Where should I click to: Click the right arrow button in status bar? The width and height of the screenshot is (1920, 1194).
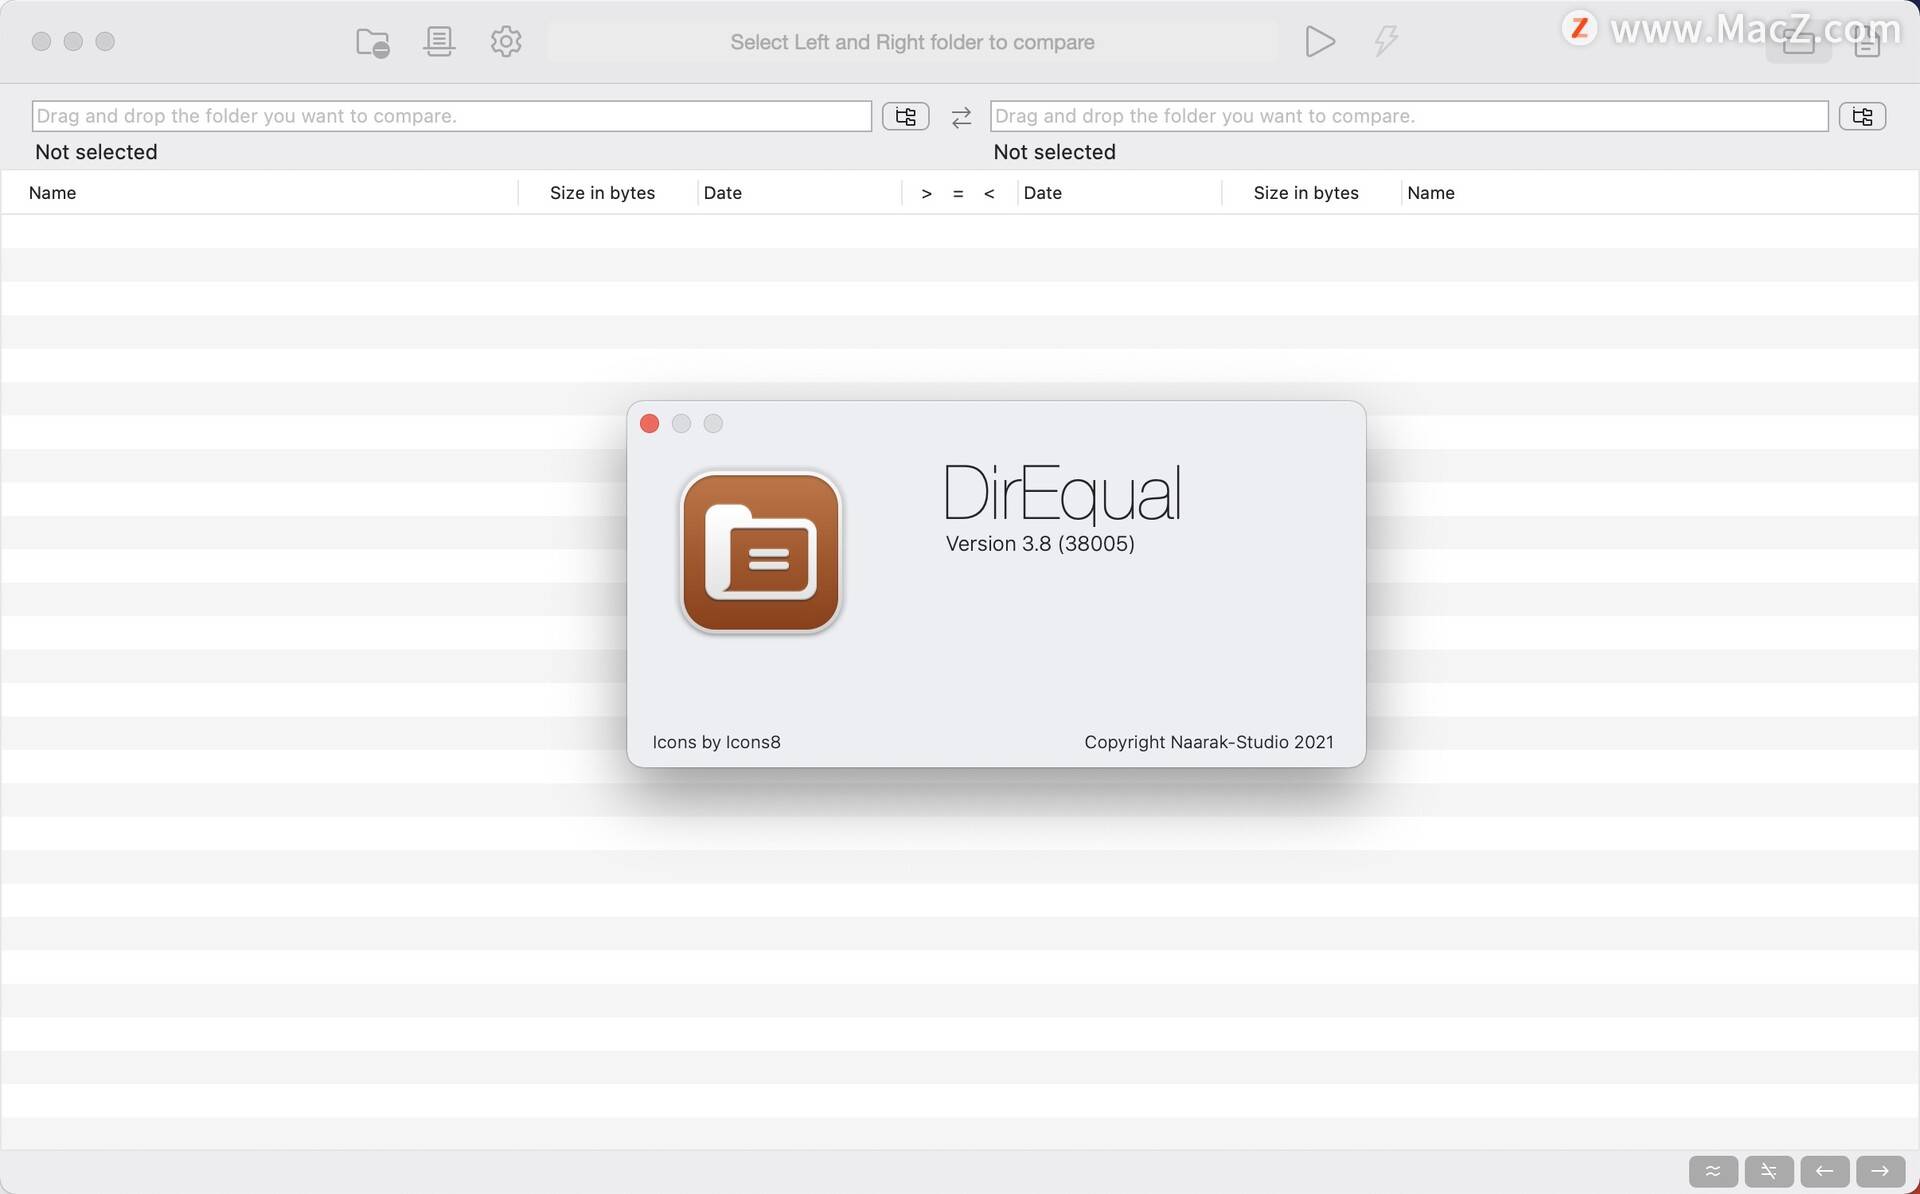coord(1881,1171)
